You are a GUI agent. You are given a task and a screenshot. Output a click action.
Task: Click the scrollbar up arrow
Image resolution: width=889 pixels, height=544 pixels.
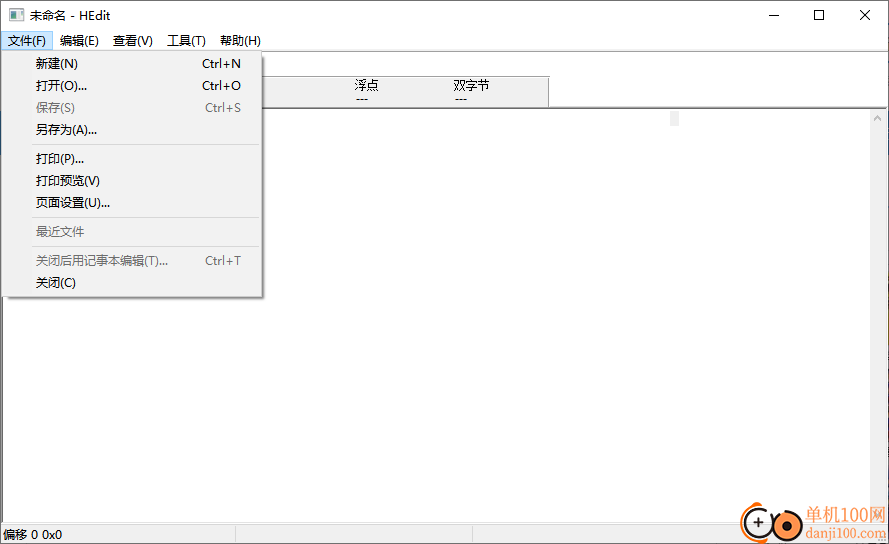pos(877,118)
